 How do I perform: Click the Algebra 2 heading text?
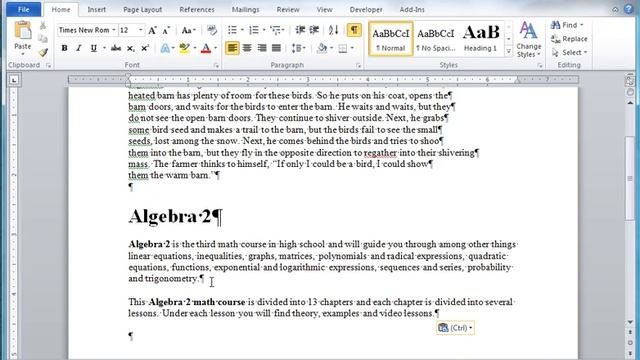coord(170,216)
